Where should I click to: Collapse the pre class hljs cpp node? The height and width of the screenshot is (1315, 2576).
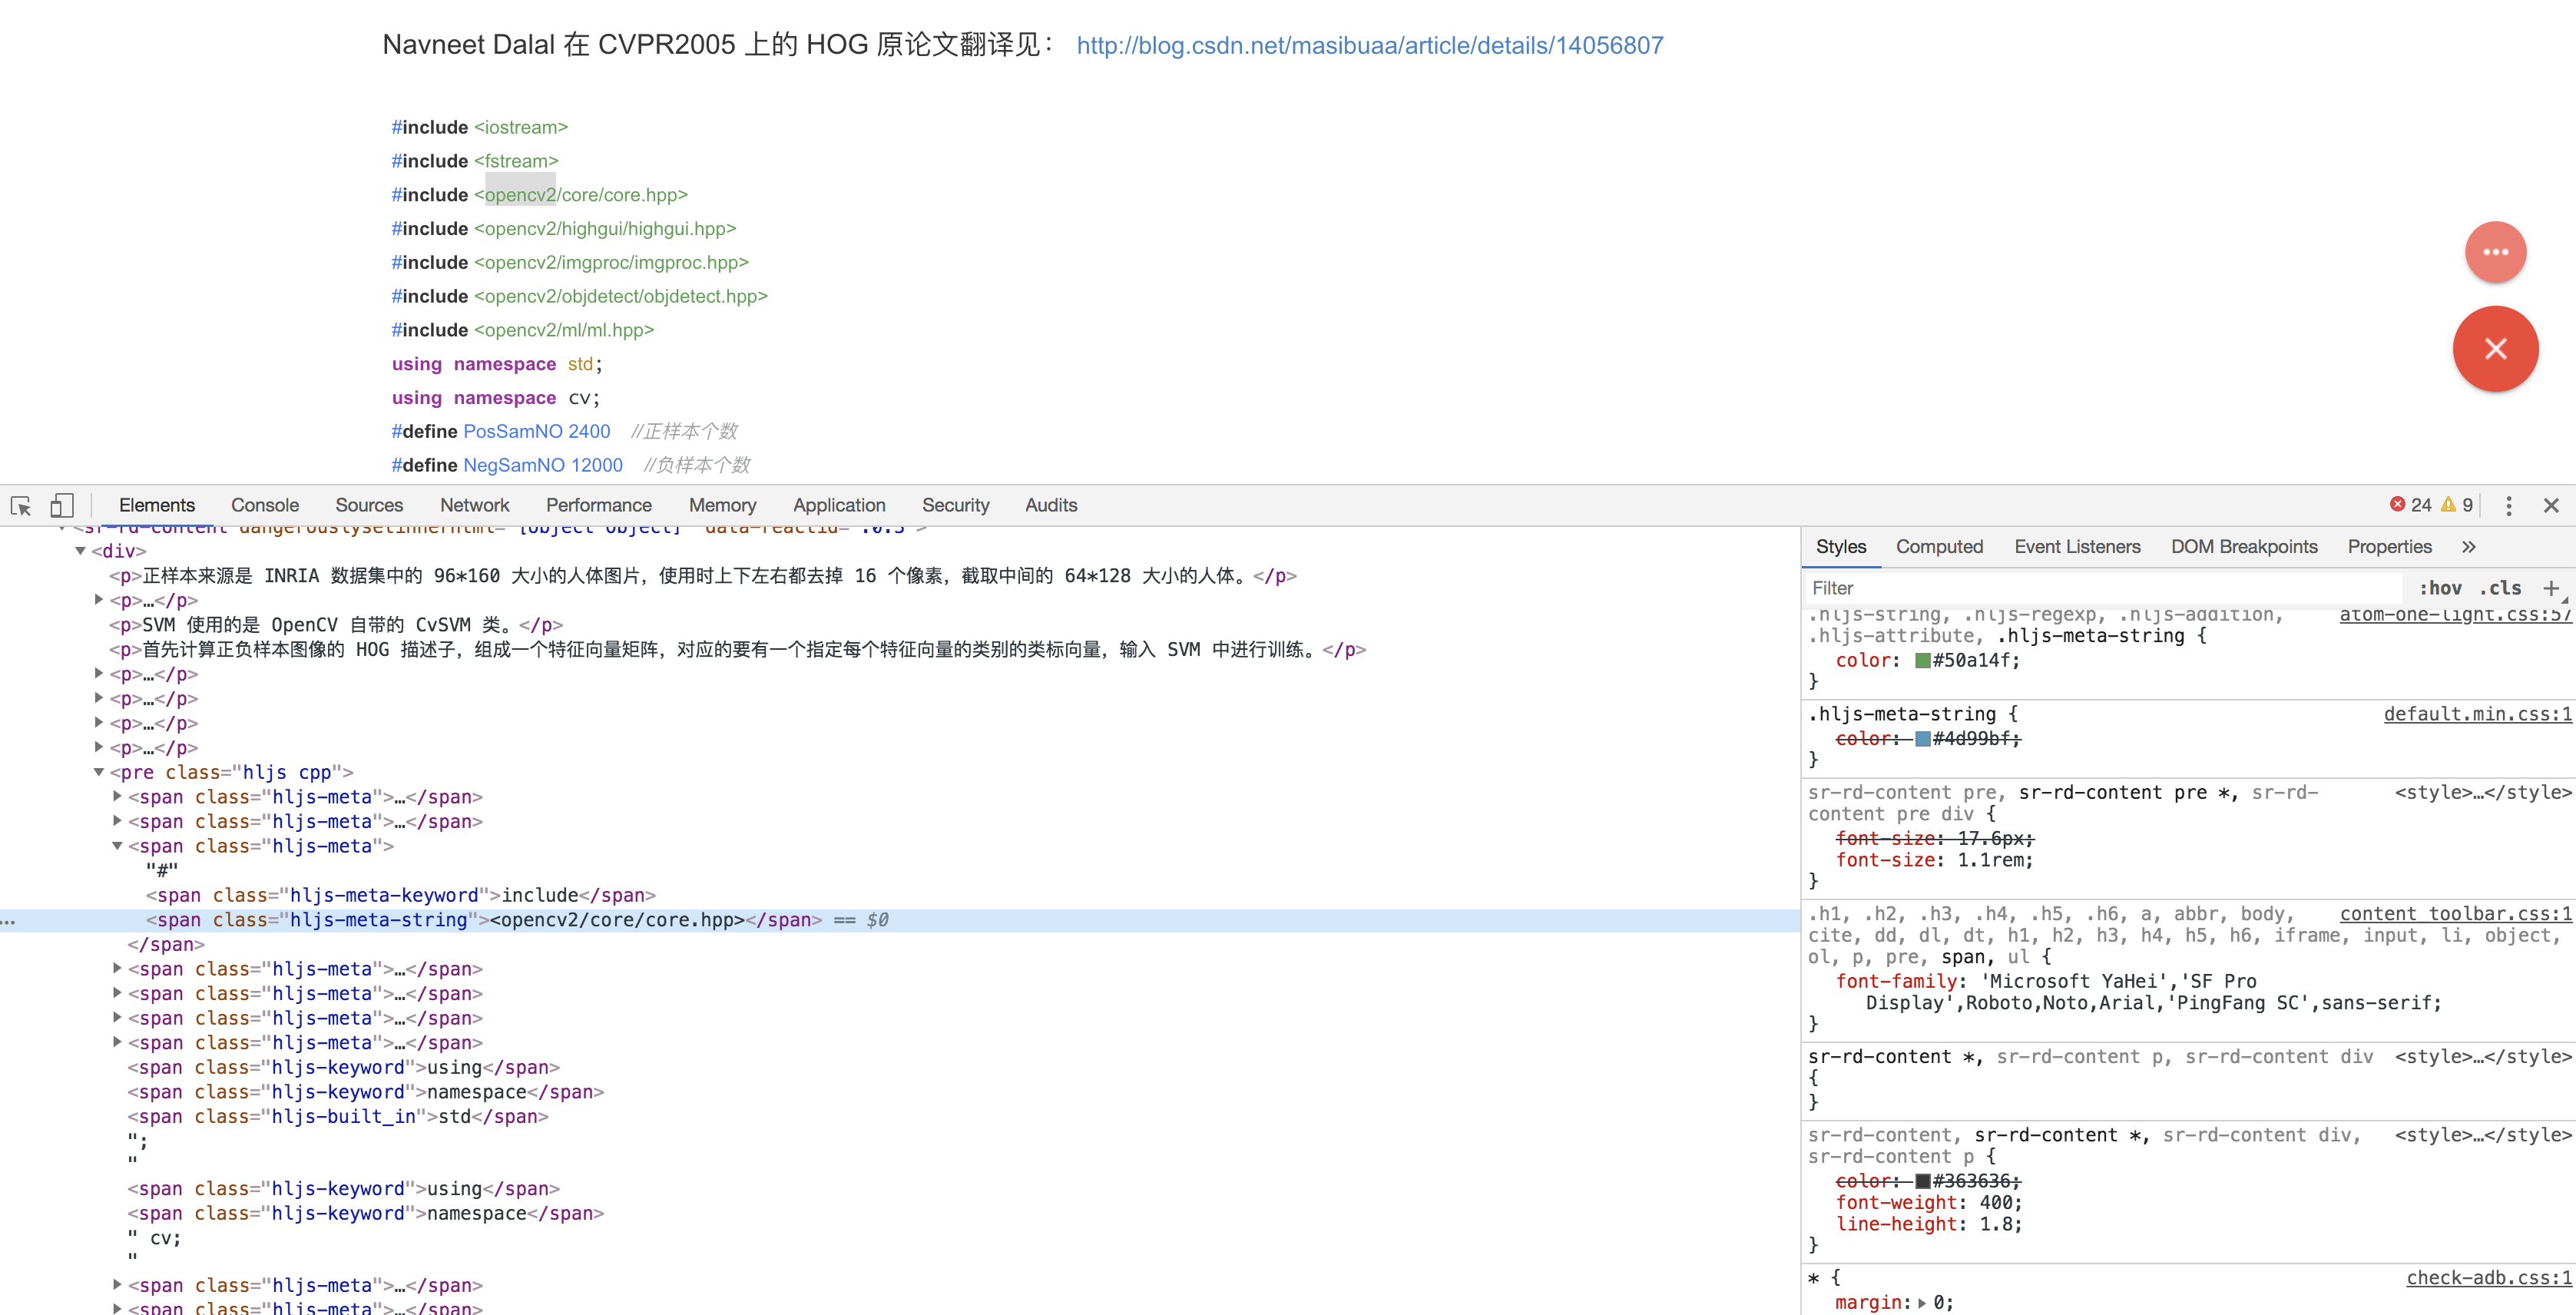click(x=98, y=771)
